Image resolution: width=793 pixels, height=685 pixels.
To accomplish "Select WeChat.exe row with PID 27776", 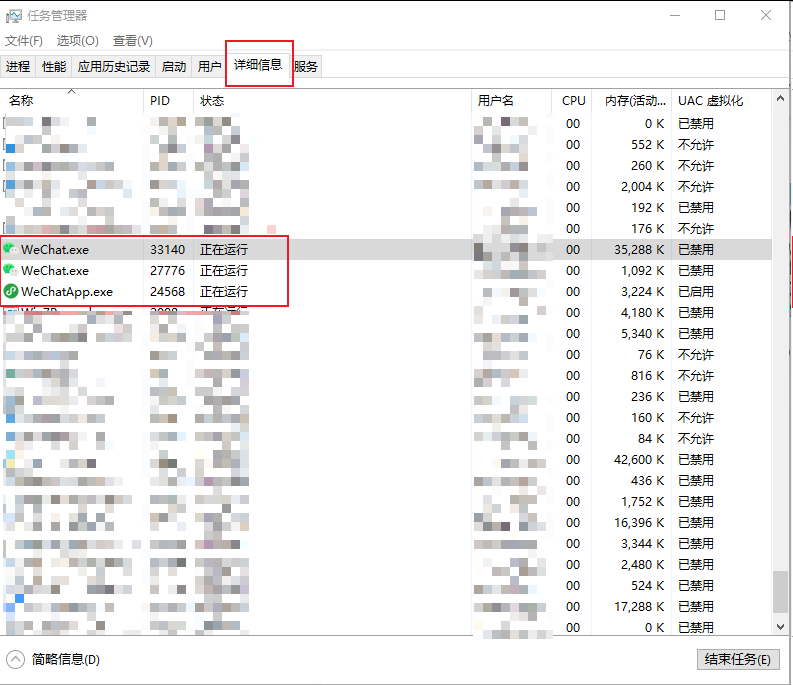I will tap(386, 271).
